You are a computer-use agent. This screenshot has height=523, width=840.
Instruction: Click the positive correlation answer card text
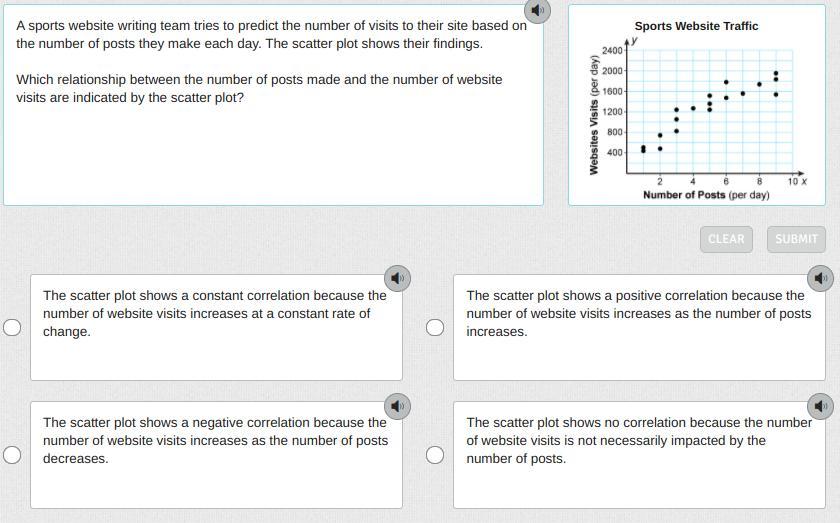coord(638,313)
